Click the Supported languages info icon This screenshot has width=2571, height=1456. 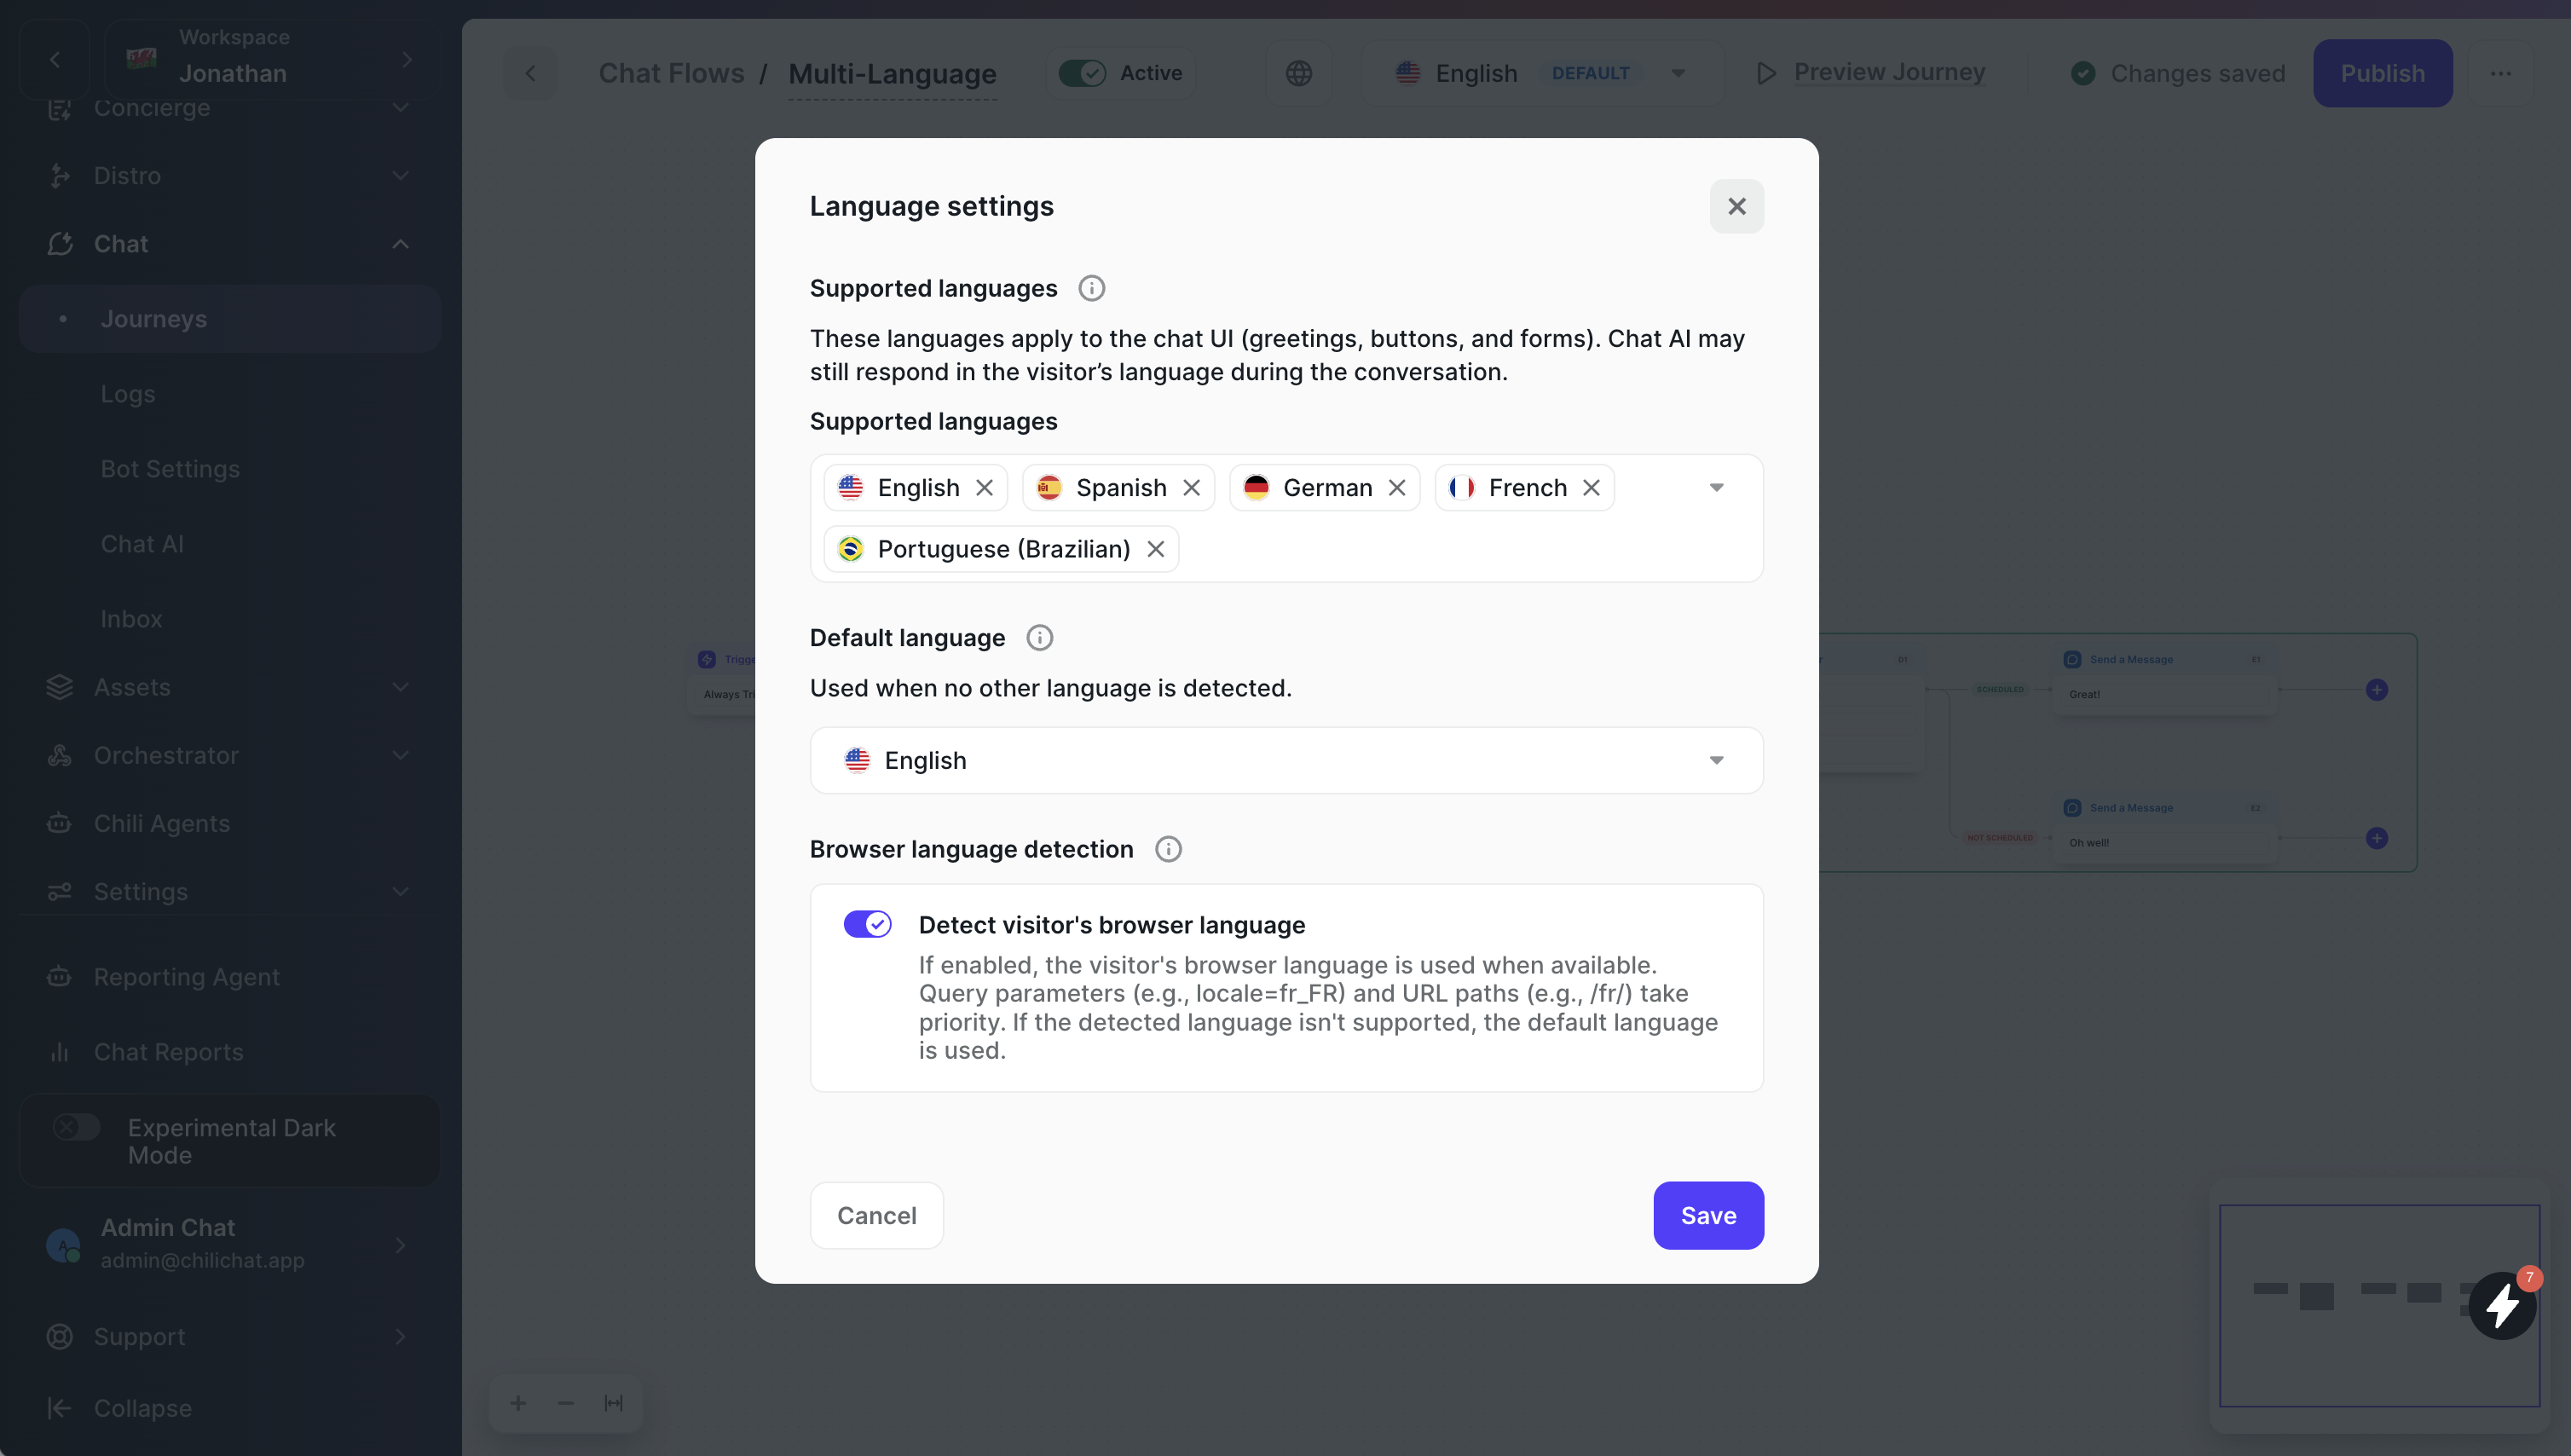point(1091,288)
